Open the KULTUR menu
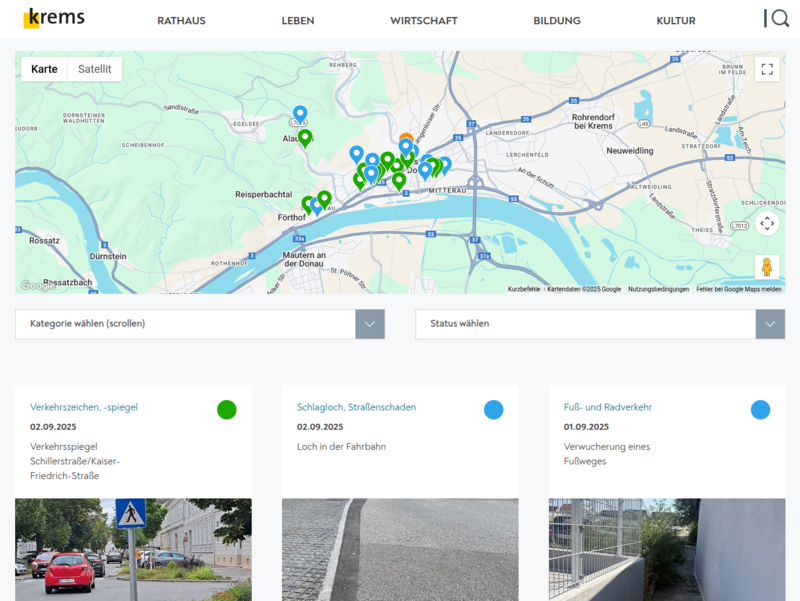Screen dimensions: 800x601 676,20
